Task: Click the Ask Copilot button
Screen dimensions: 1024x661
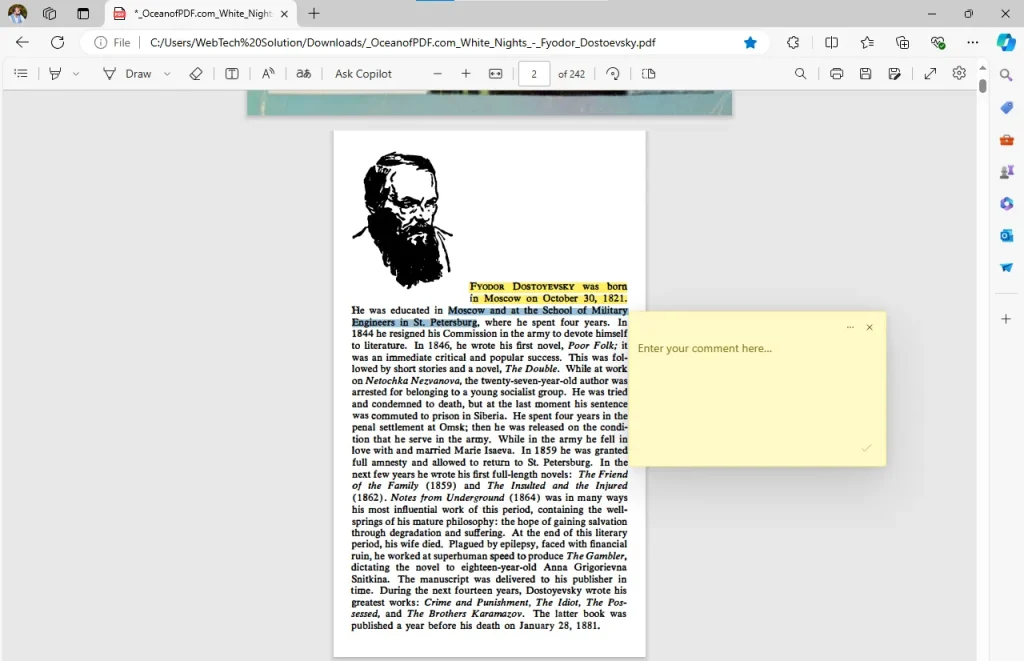Action: [363, 74]
